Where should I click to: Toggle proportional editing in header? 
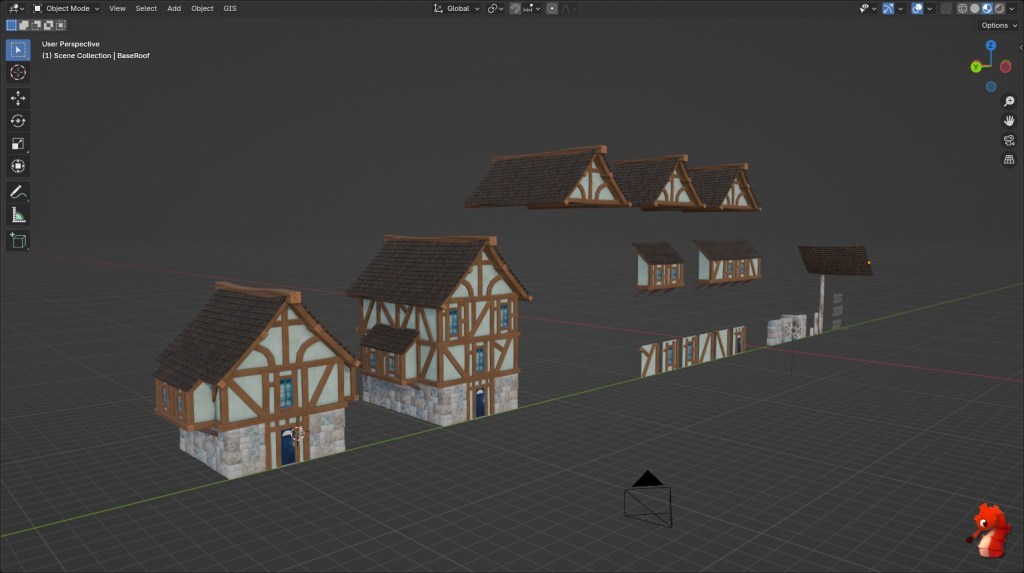click(x=552, y=8)
